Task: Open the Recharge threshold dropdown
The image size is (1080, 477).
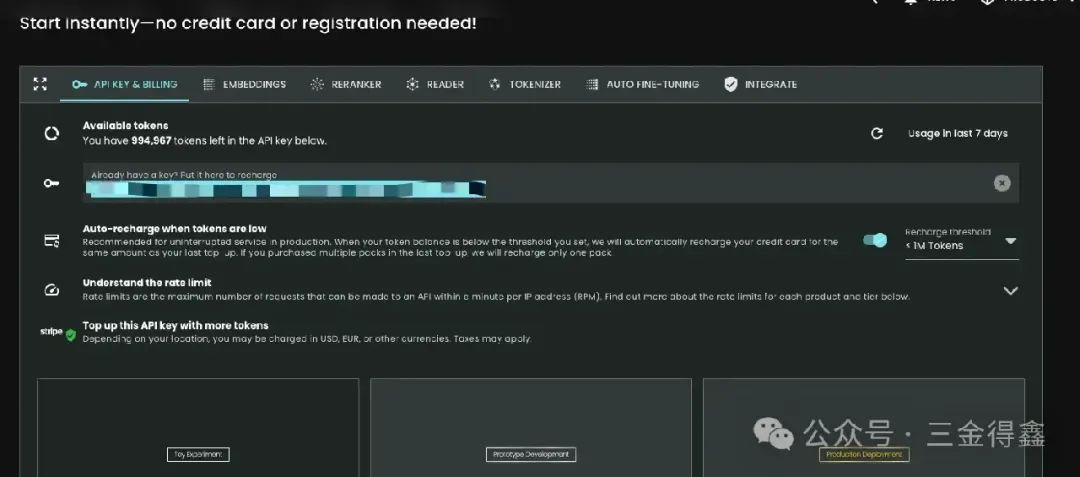Action: [961, 240]
